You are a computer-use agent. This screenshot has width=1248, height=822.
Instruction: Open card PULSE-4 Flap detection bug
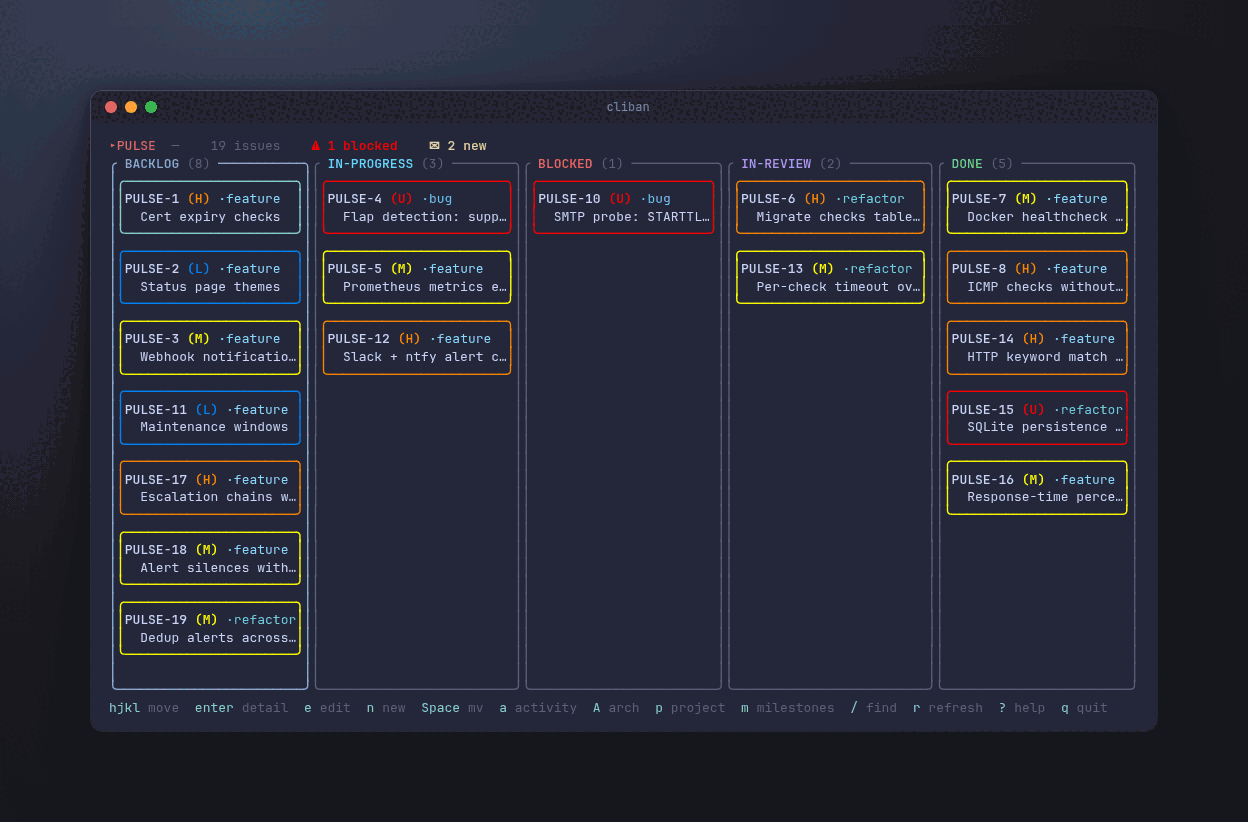coord(417,207)
